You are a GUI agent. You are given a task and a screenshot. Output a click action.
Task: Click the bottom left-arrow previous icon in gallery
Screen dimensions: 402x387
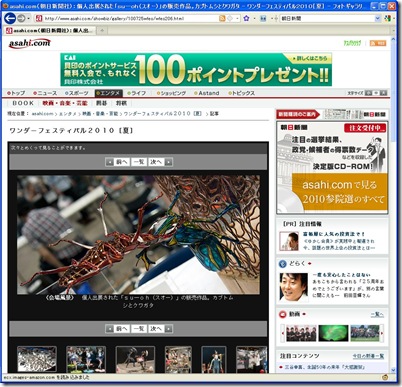pos(109,329)
